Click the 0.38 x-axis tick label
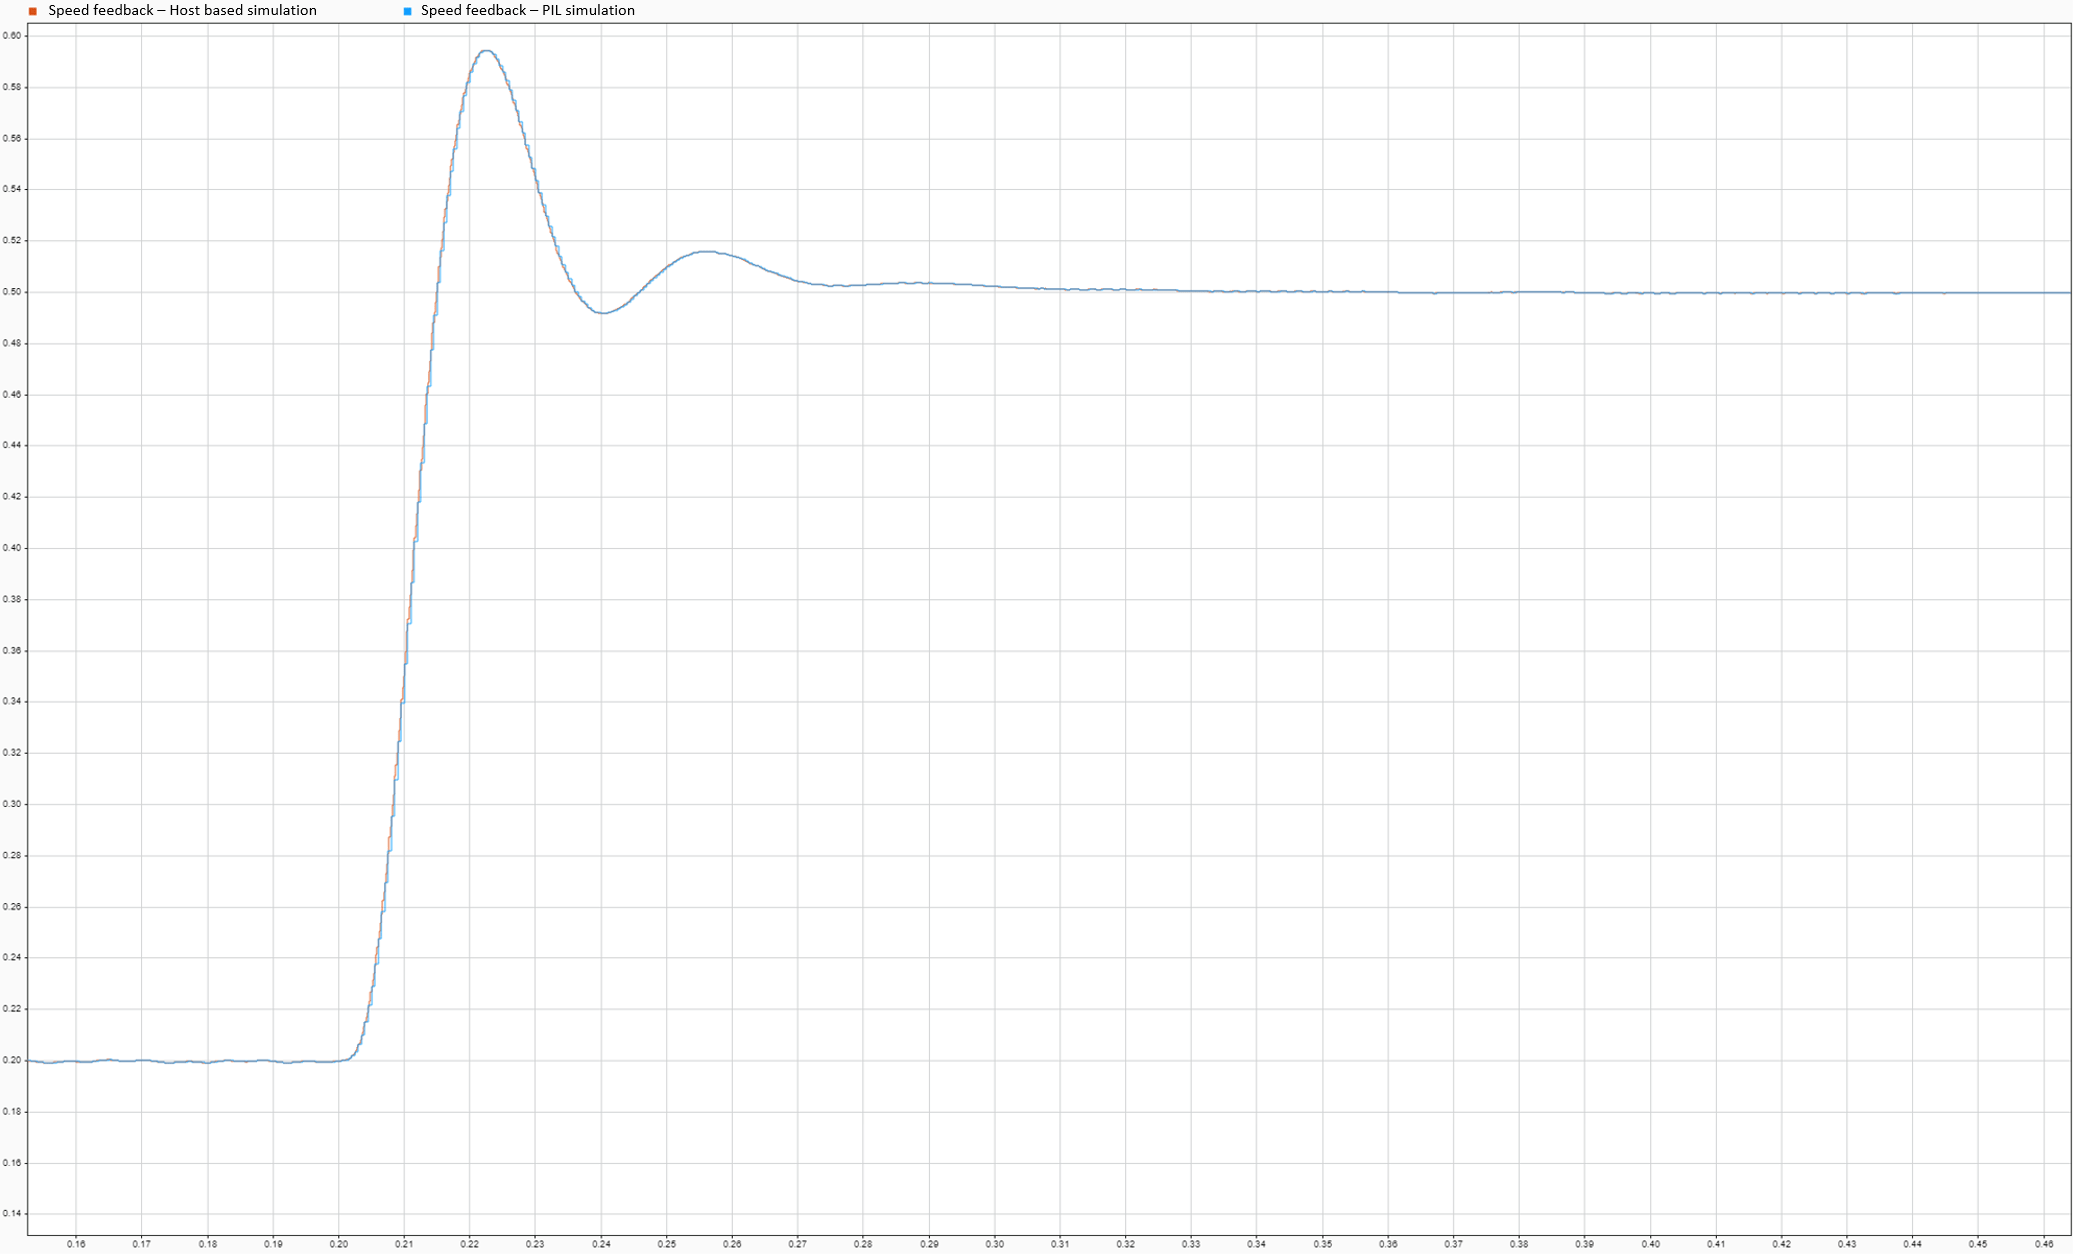This screenshot has height=1256, width=2076. (1519, 1244)
